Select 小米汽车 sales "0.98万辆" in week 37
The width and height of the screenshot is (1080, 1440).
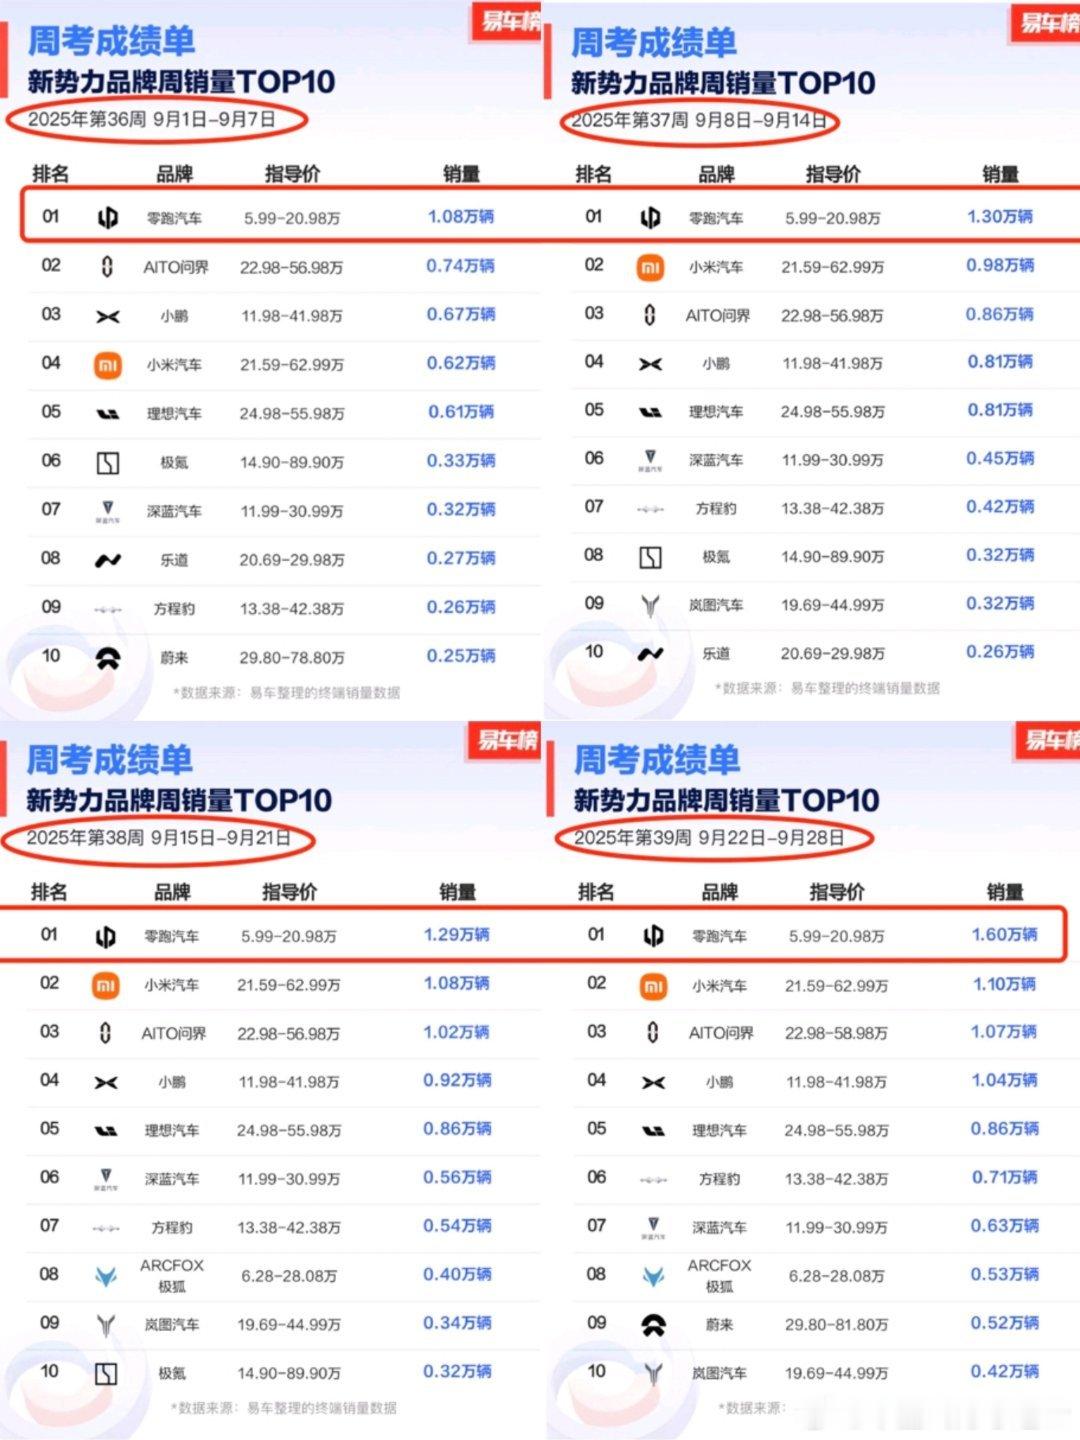pyautogui.click(x=1000, y=265)
